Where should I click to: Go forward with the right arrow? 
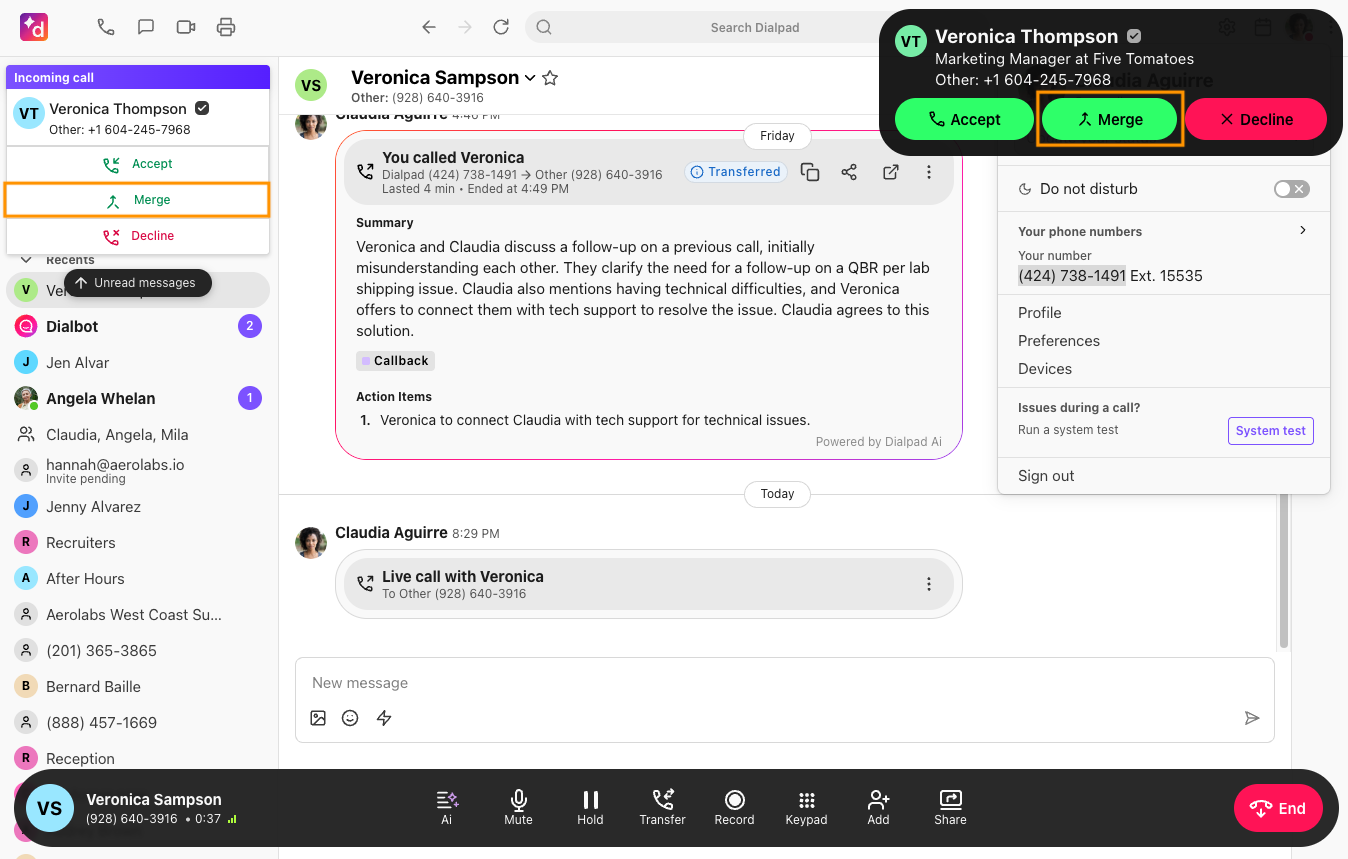tap(465, 27)
